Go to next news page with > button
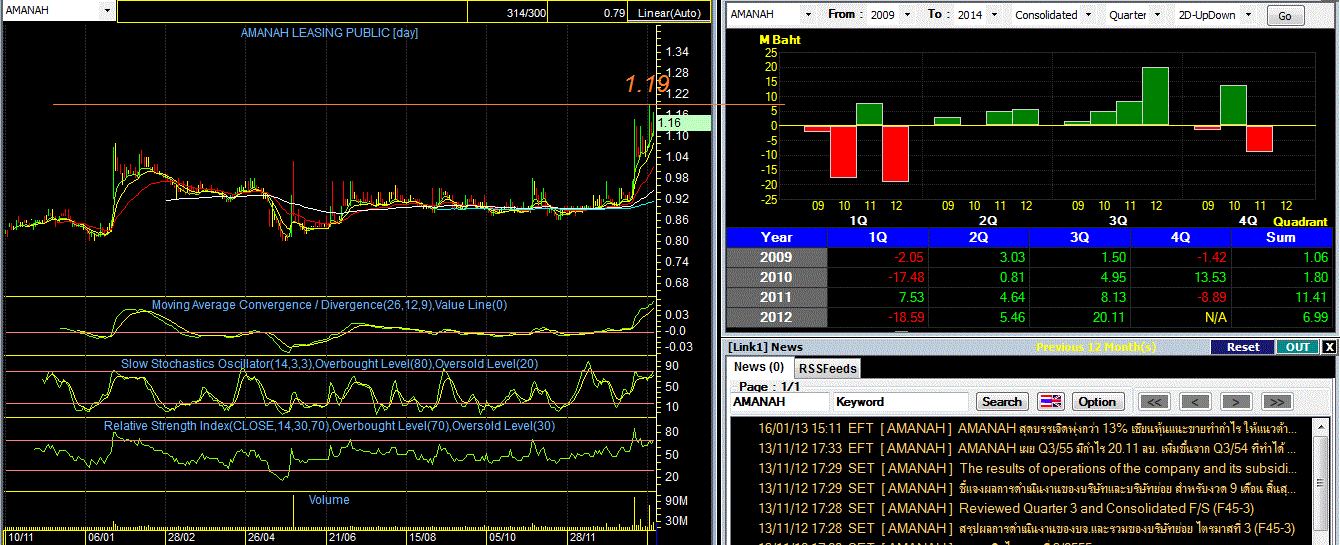1340x545 pixels. (x=1236, y=401)
